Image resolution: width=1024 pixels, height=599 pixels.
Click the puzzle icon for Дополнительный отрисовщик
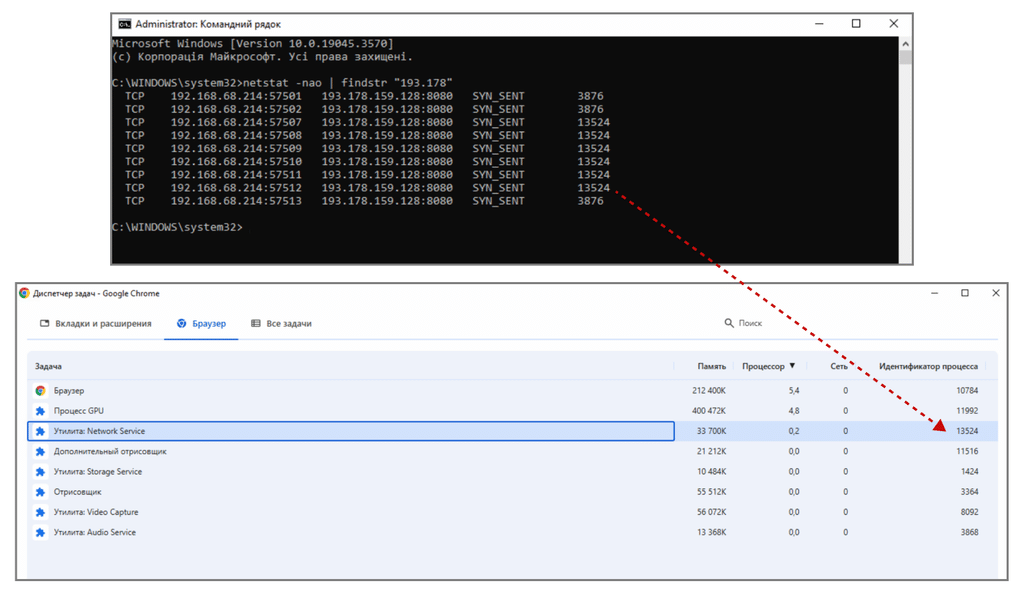coord(40,451)
